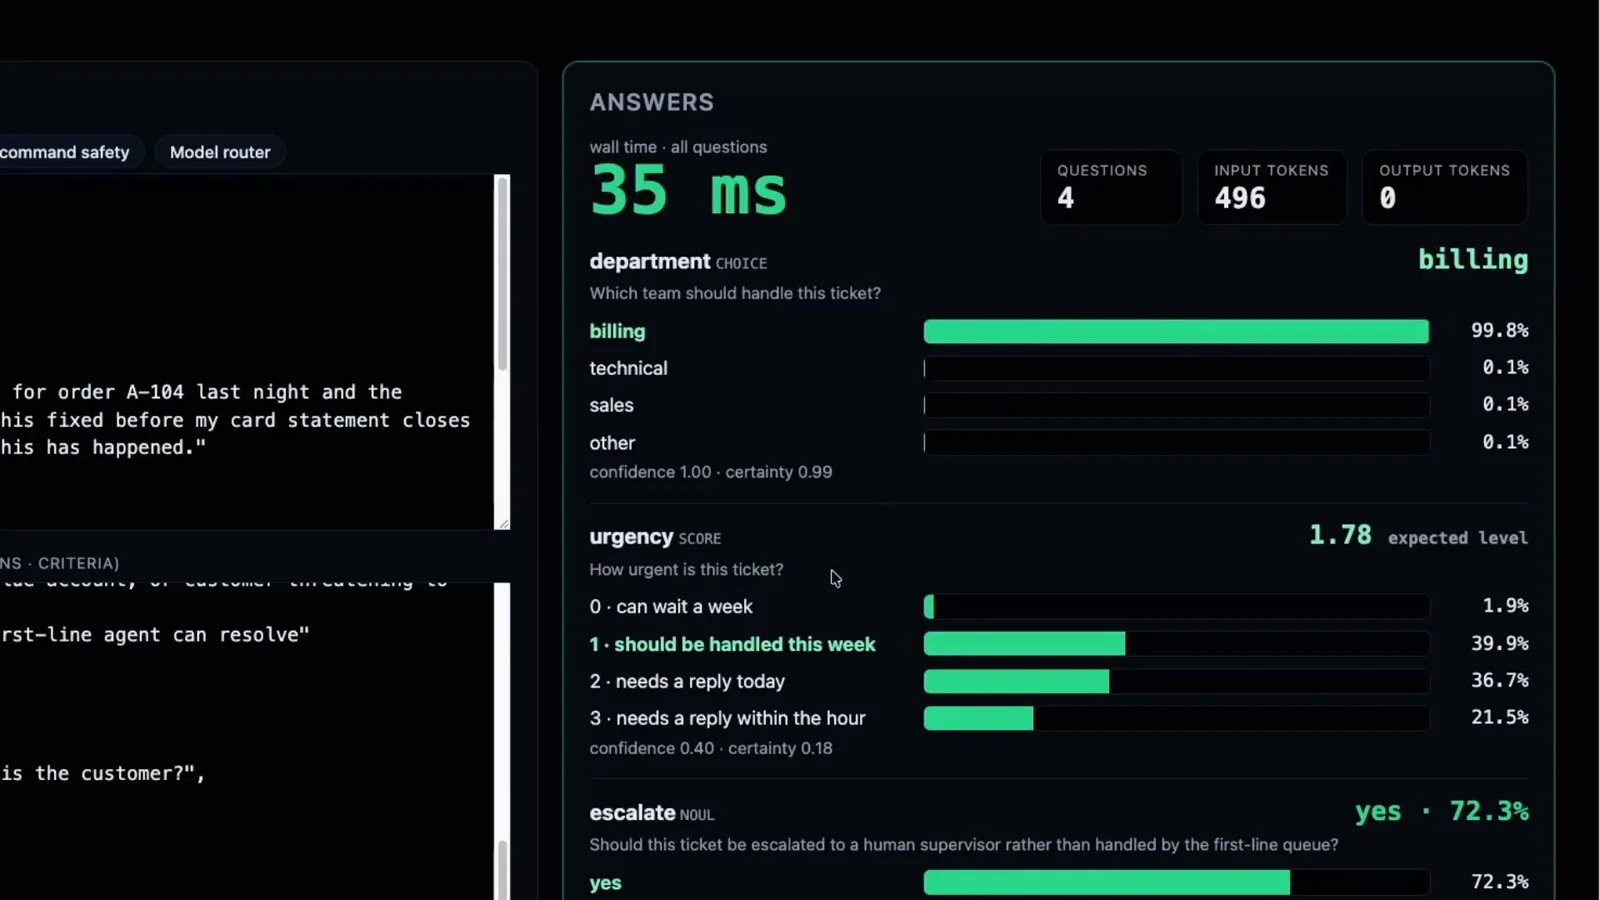
Task: Click '1 · should be handled this week' option
Action: (x=732, y=644)
